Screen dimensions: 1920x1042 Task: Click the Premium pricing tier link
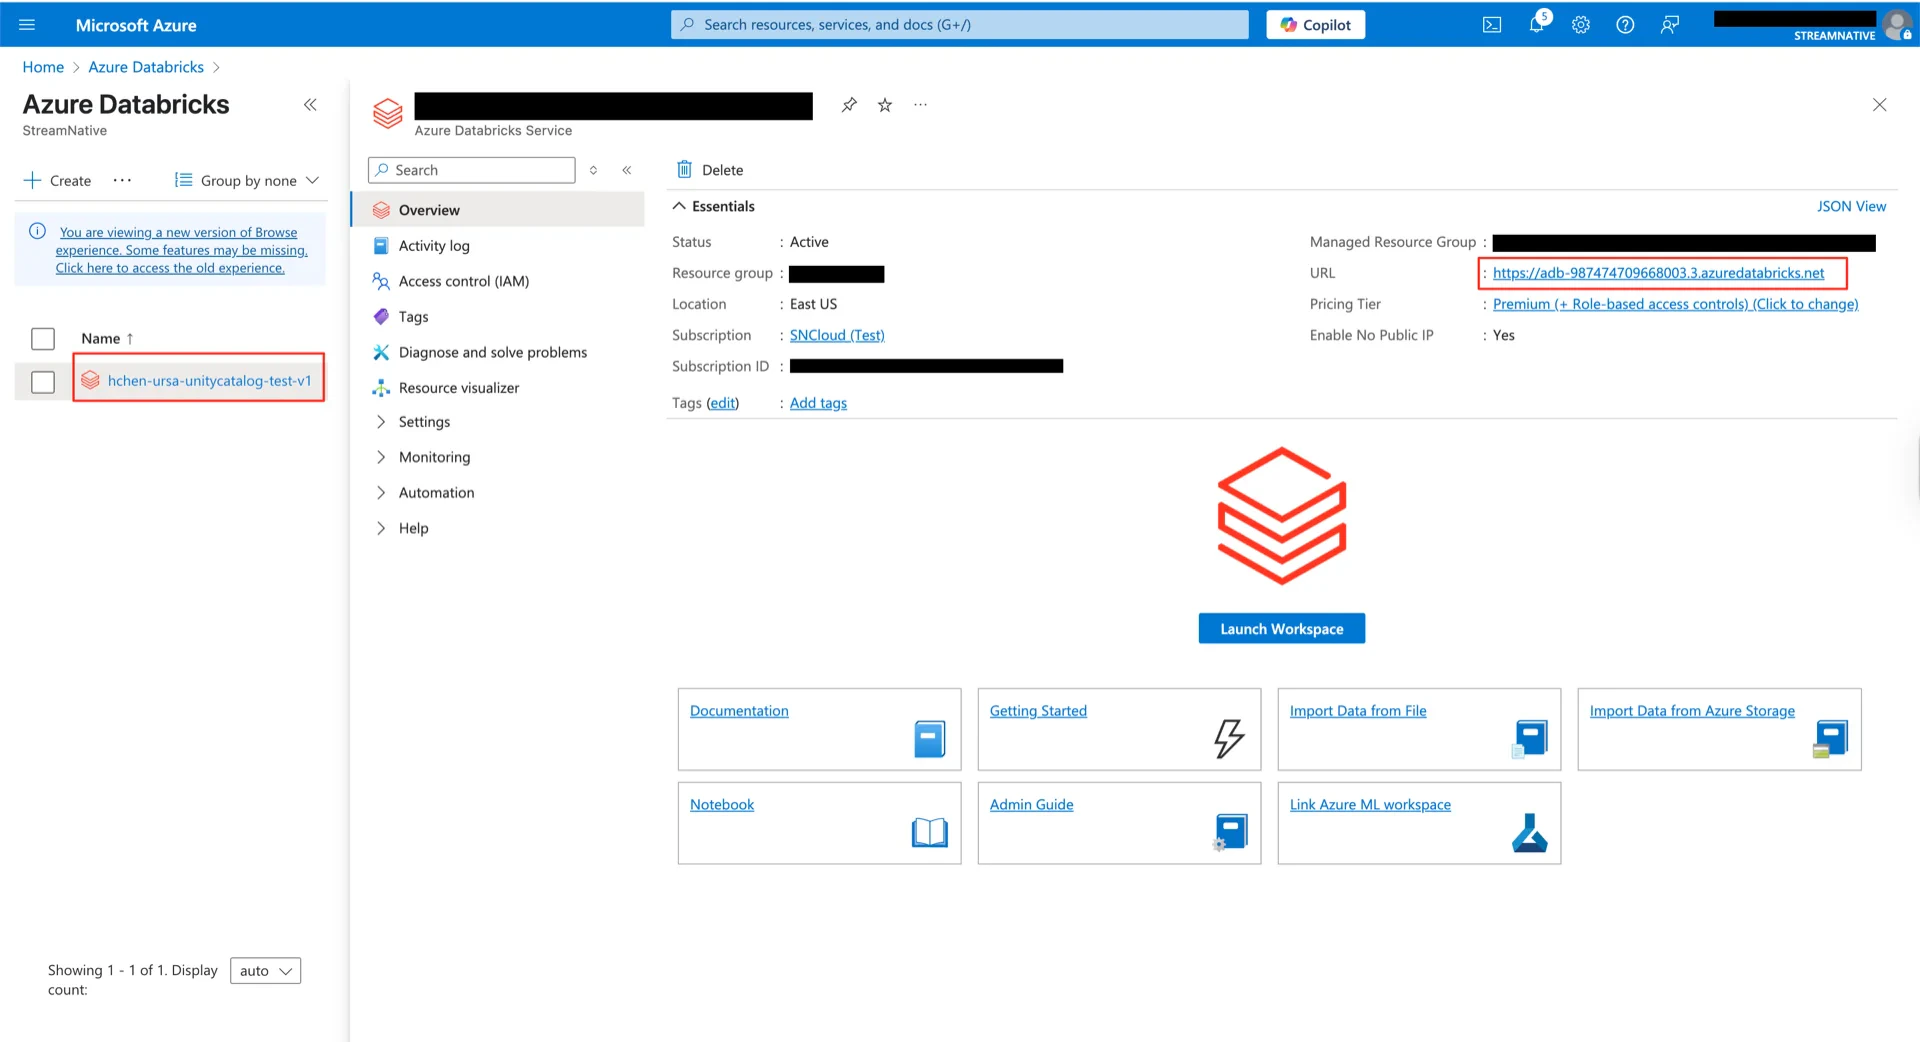1675,304
